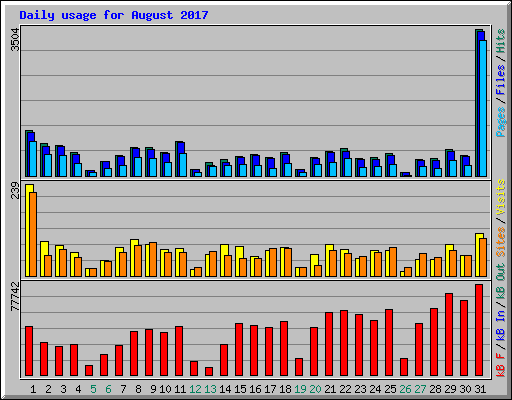
Task: Click the Files legend label
Action: pyautogui.click(x=501, y=79)
